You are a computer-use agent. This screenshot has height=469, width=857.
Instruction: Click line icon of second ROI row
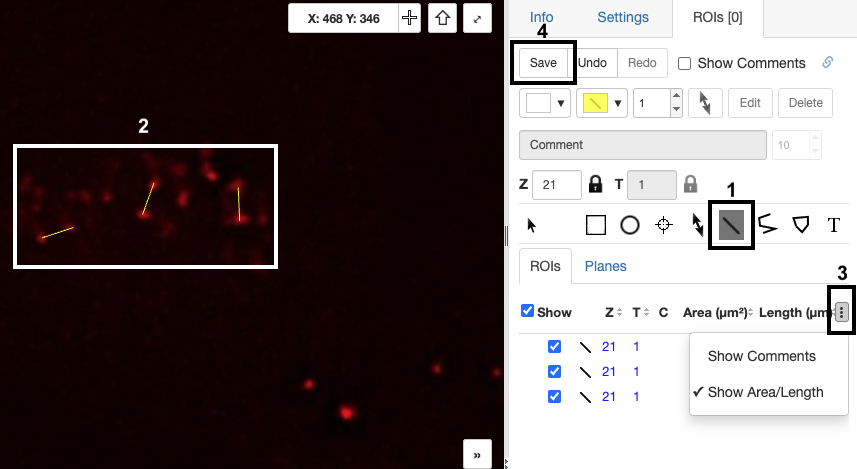(x=585, y=372)
